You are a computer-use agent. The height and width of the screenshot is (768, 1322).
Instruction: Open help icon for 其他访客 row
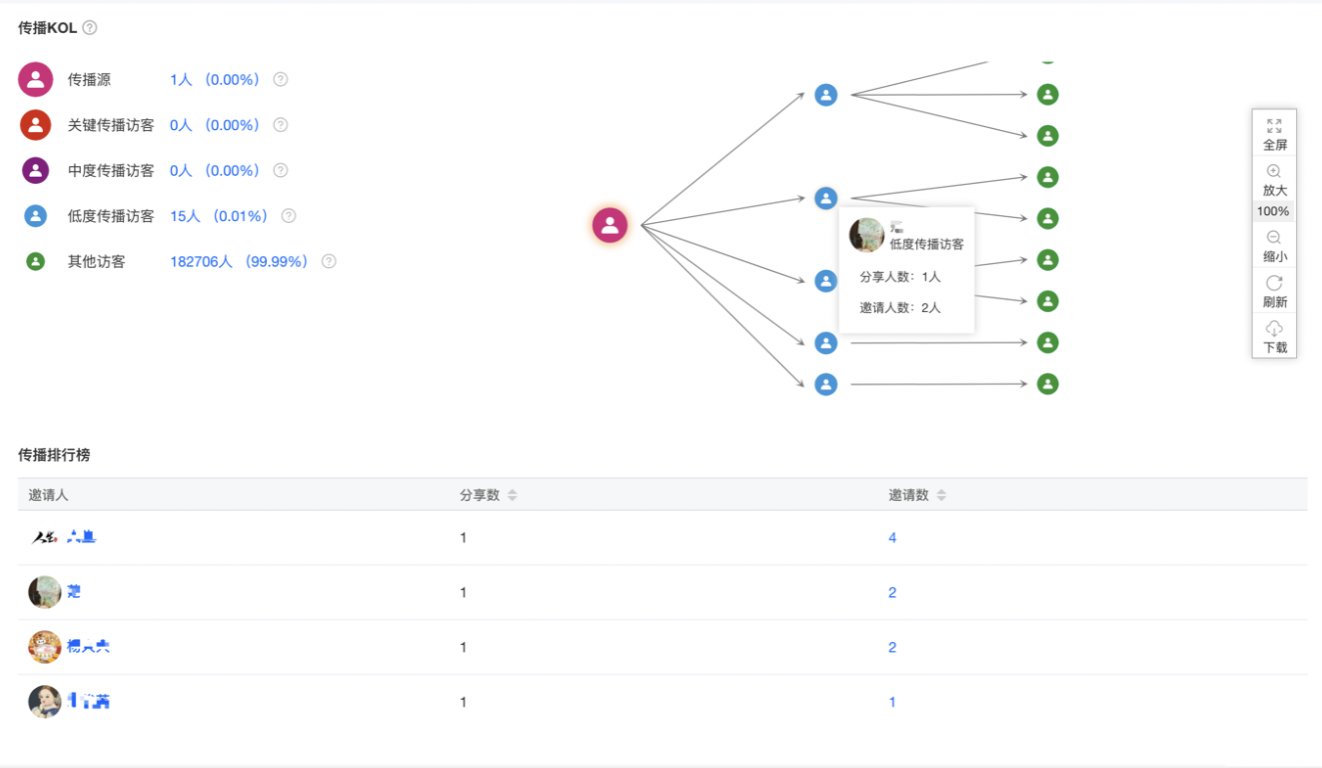tap(329, 261)
